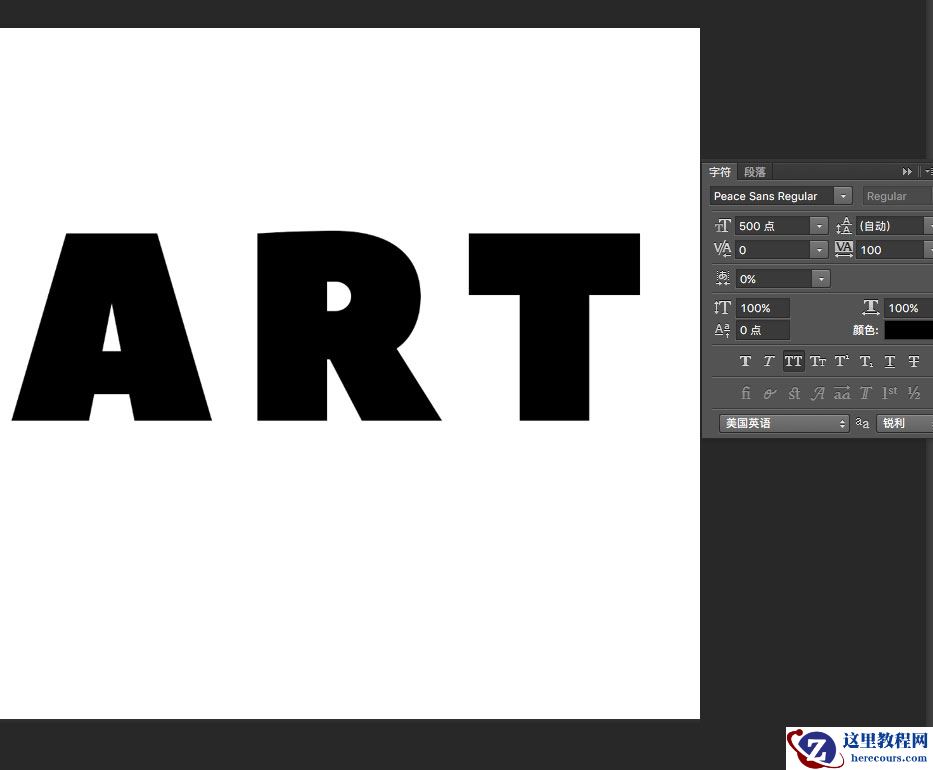Click the kerning V/A icon
Screen dimensions: 933x770
click(722, 249)
